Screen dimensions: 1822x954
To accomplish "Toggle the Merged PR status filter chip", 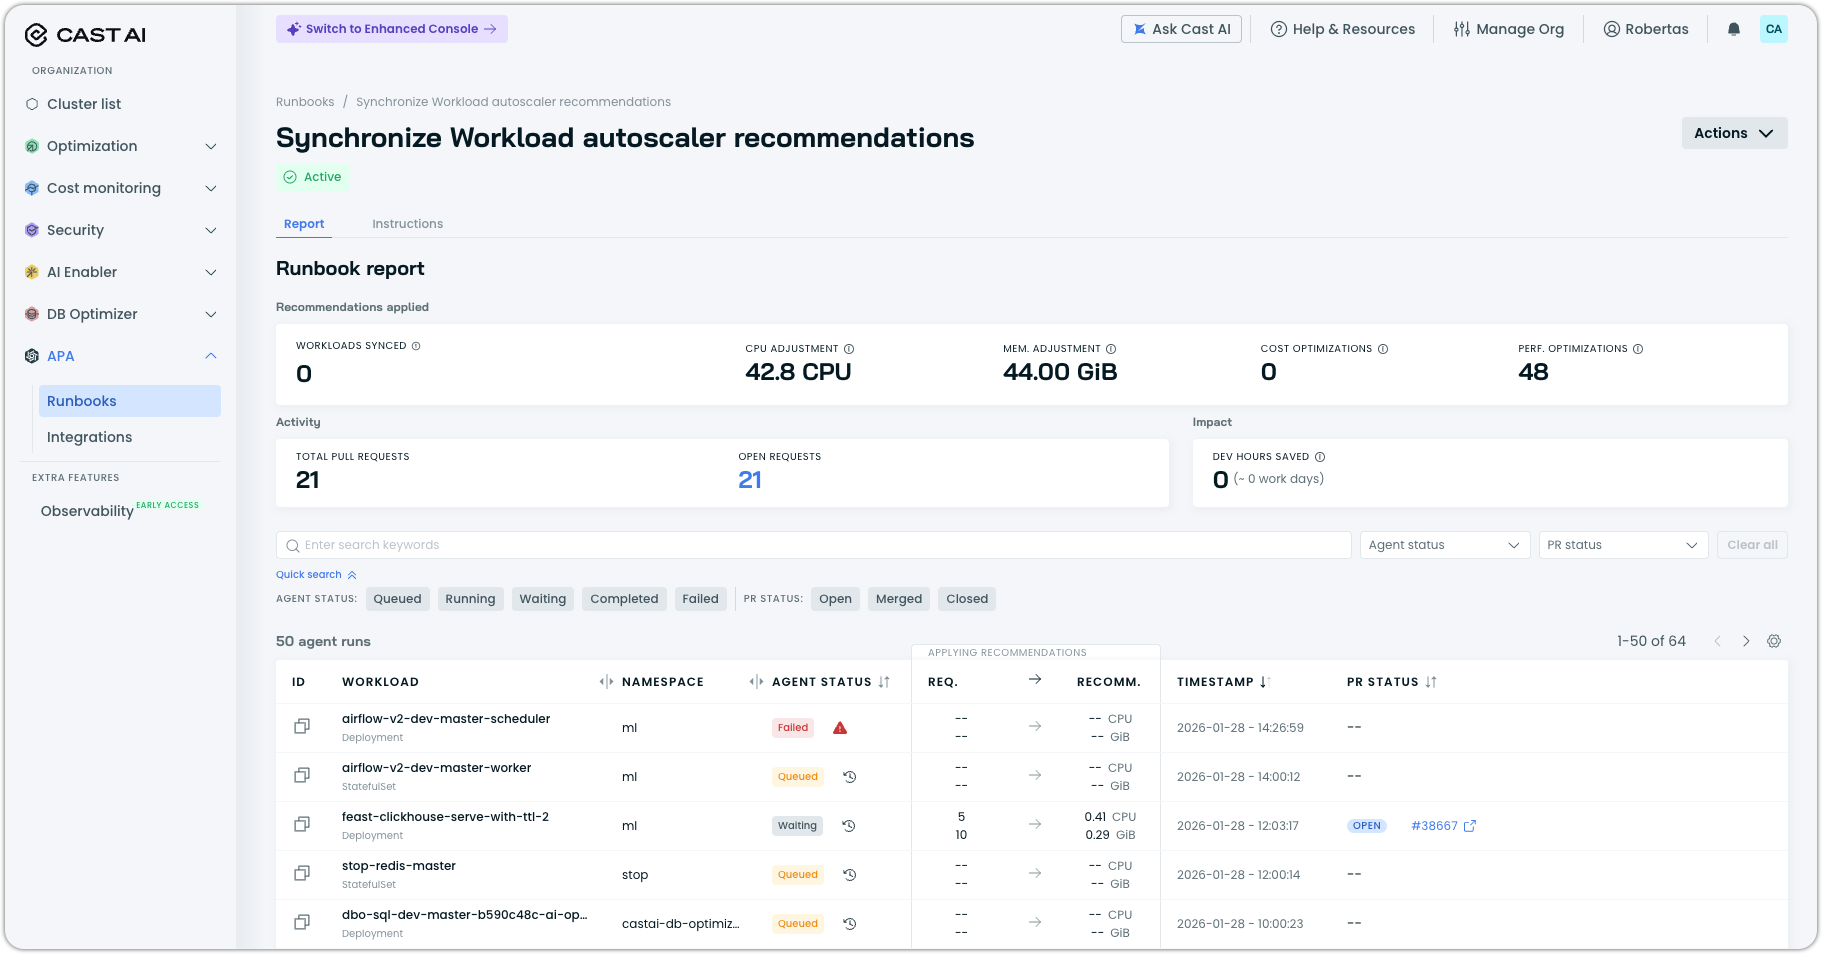I will (899, 599).
